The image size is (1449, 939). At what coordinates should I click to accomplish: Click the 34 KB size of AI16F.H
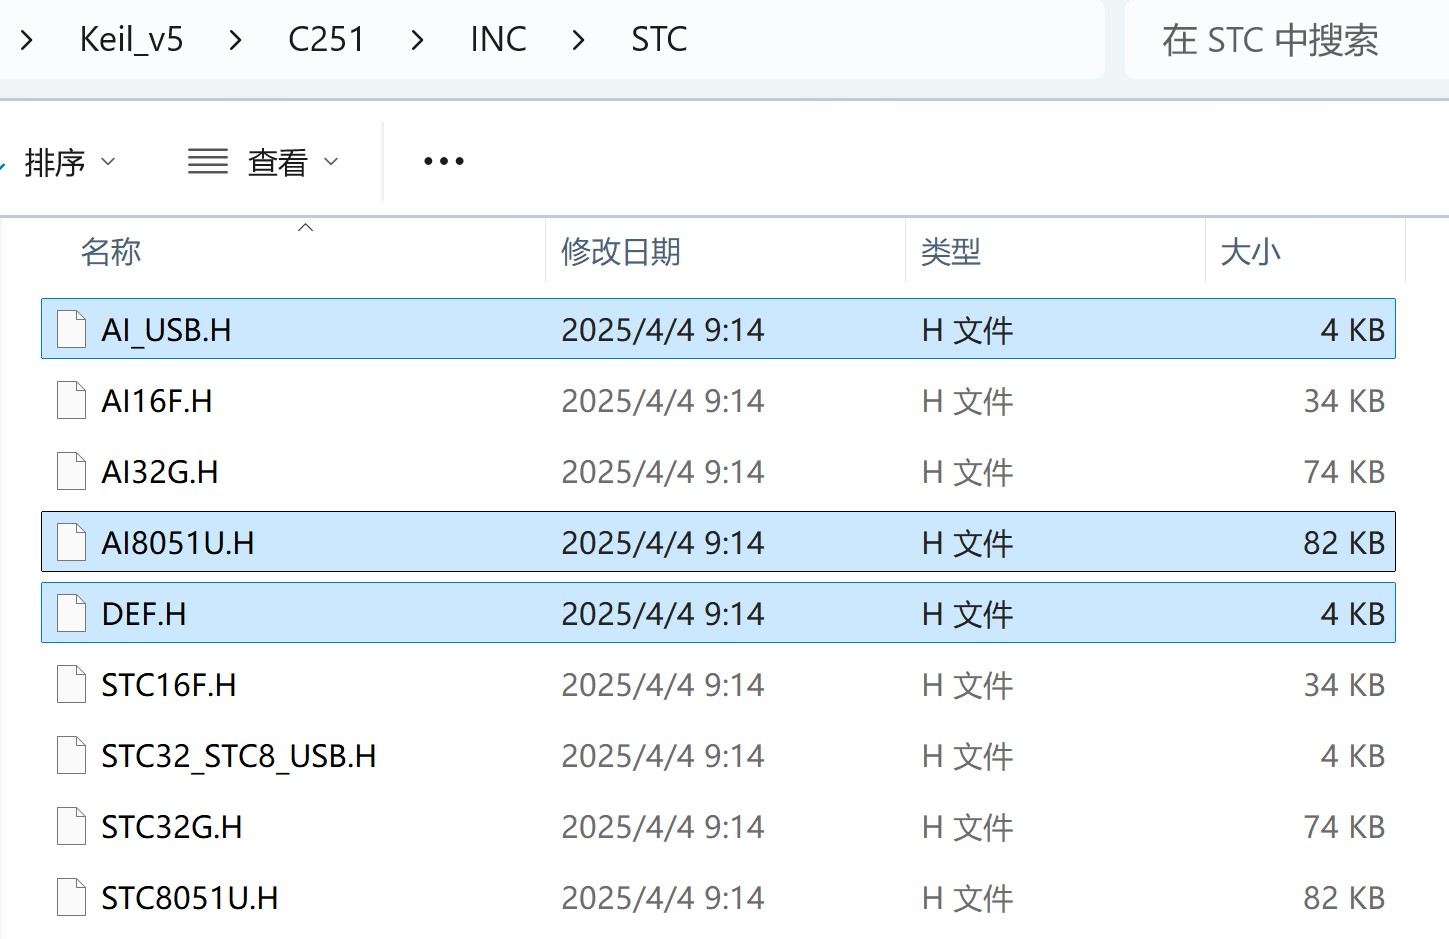[x=1344, y=401]
